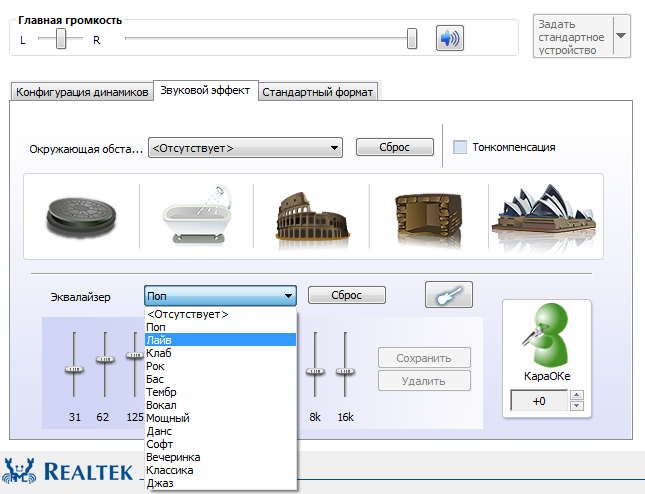Collapse the equalizer preset dropdown

tap(288, 296)
